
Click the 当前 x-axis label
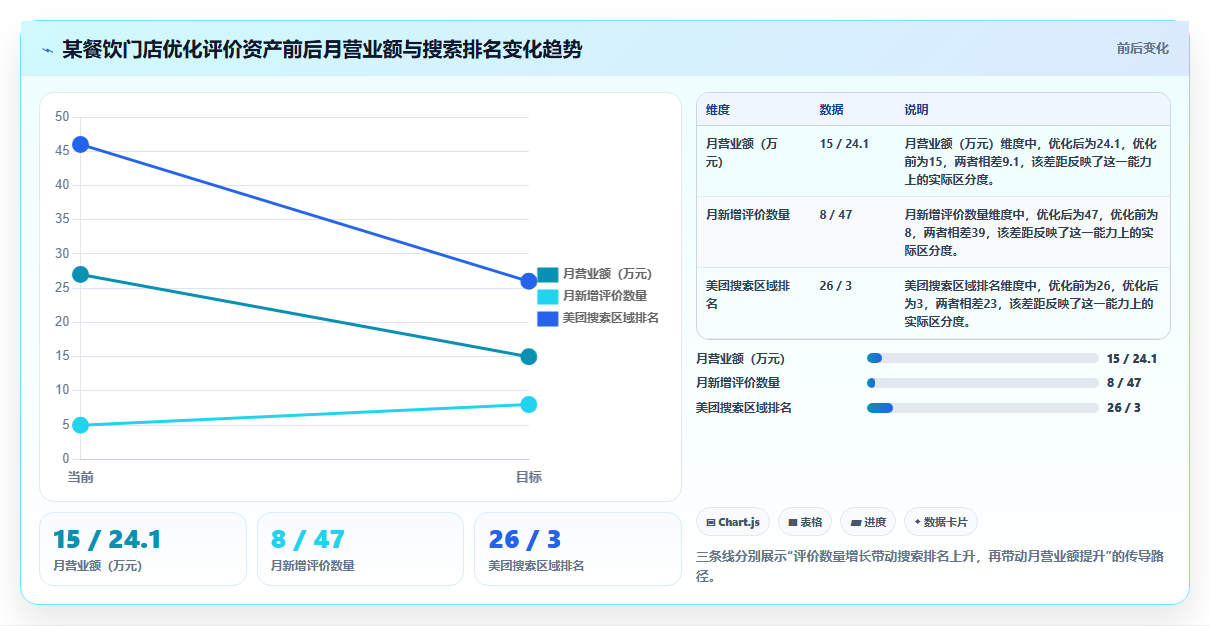tap(81, 477)
